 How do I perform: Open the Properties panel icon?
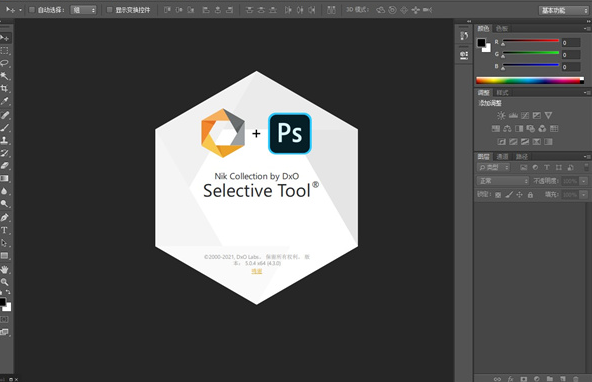coord(464,55)
